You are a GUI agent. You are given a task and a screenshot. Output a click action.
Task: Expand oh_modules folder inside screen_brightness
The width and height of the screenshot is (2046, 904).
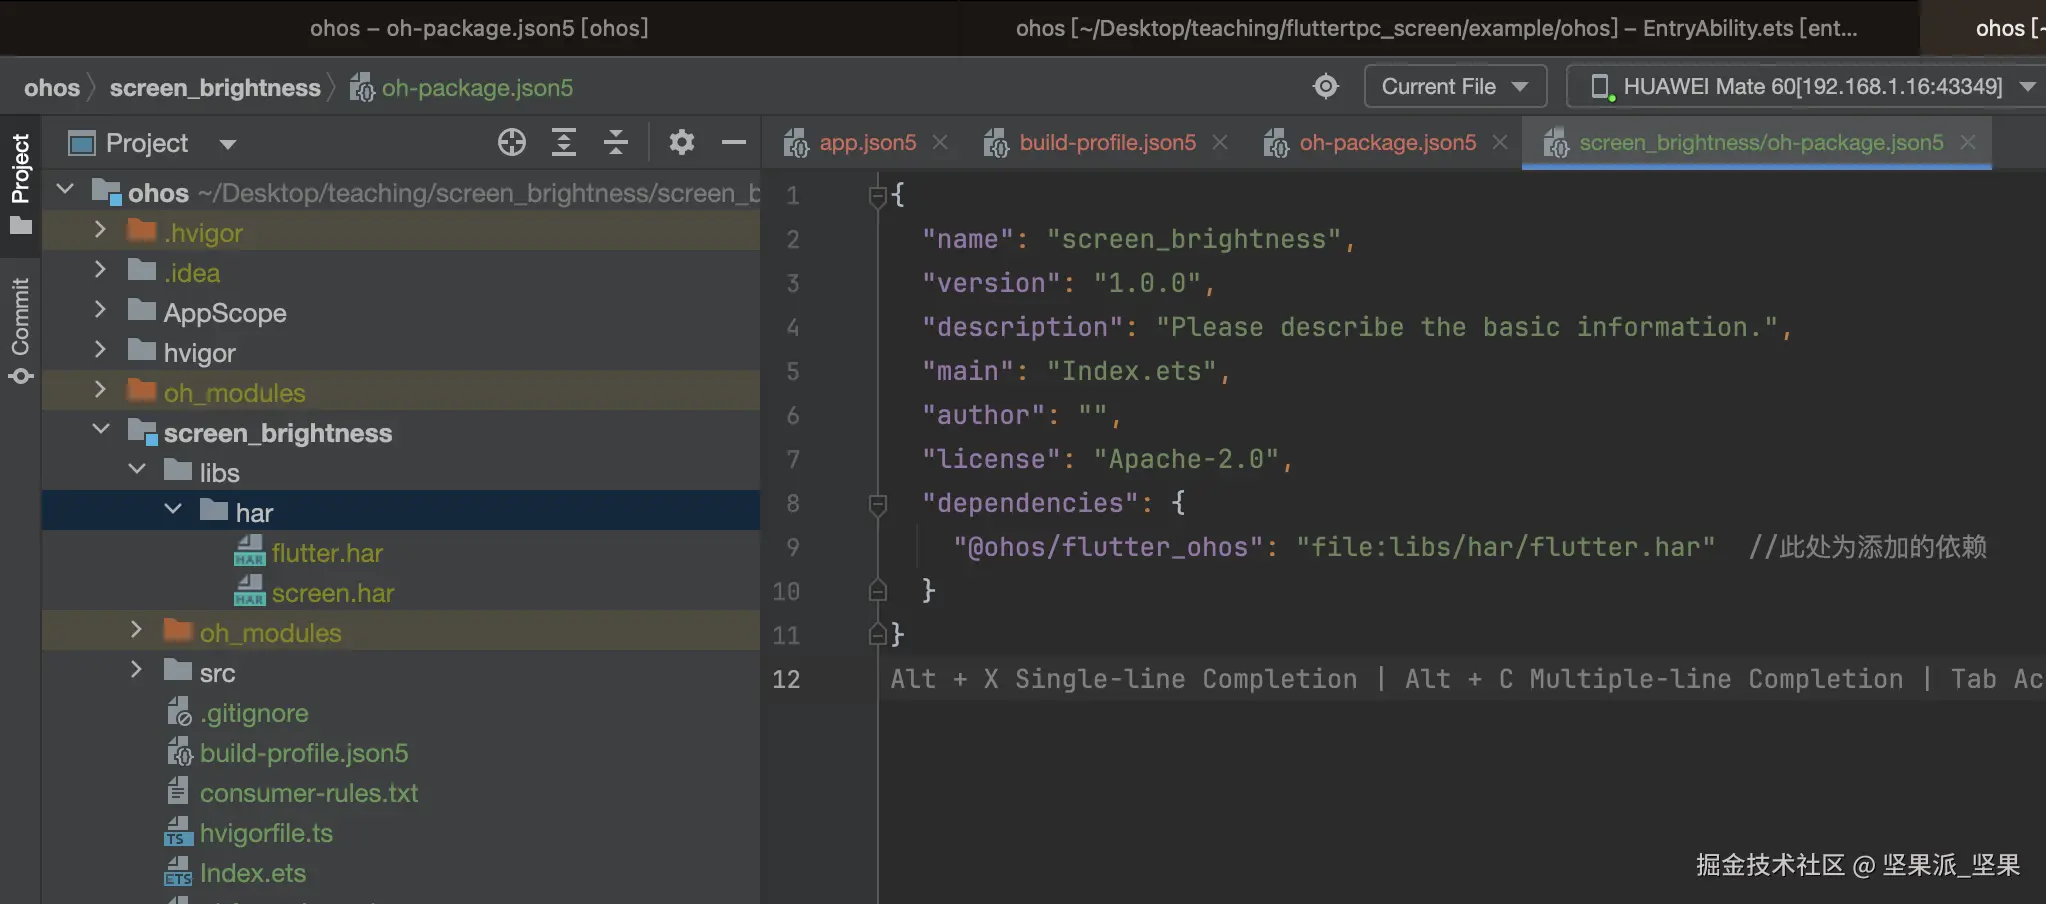click(x=136, y=630)
